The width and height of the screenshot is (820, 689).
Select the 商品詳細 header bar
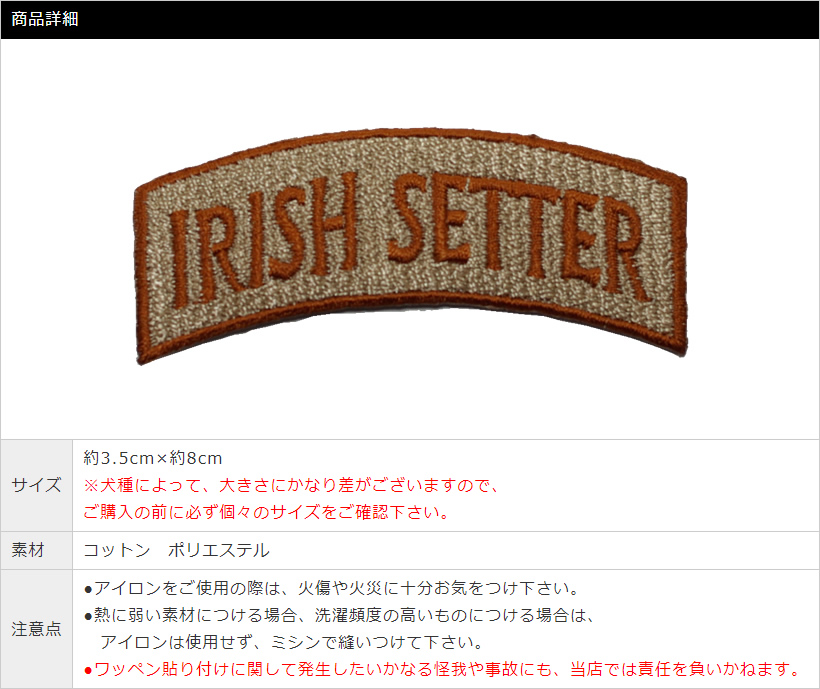coord(410,19)
